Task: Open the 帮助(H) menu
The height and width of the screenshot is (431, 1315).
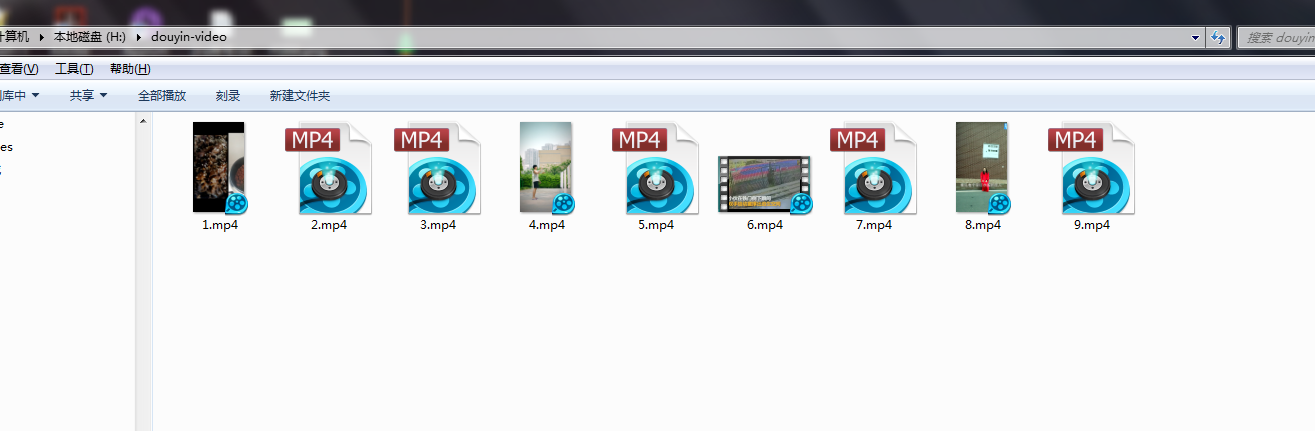Action: click(x=130, y=69)
